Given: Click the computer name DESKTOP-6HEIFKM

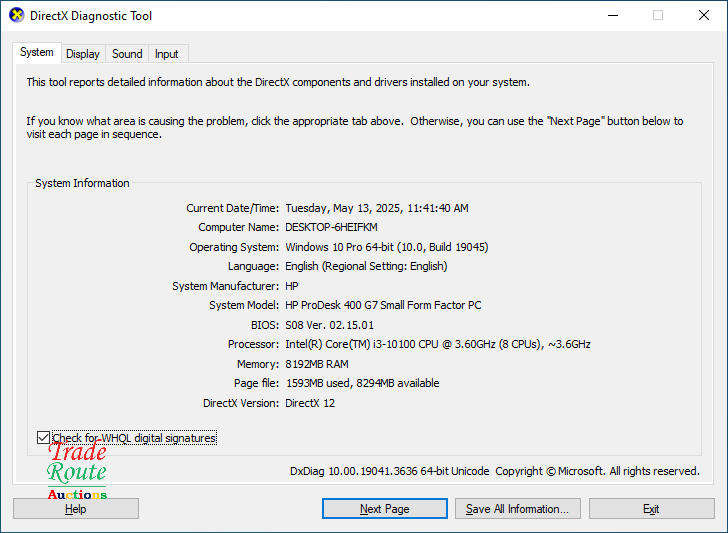Looking at the screenshot, I should click(x=331, y=227).
